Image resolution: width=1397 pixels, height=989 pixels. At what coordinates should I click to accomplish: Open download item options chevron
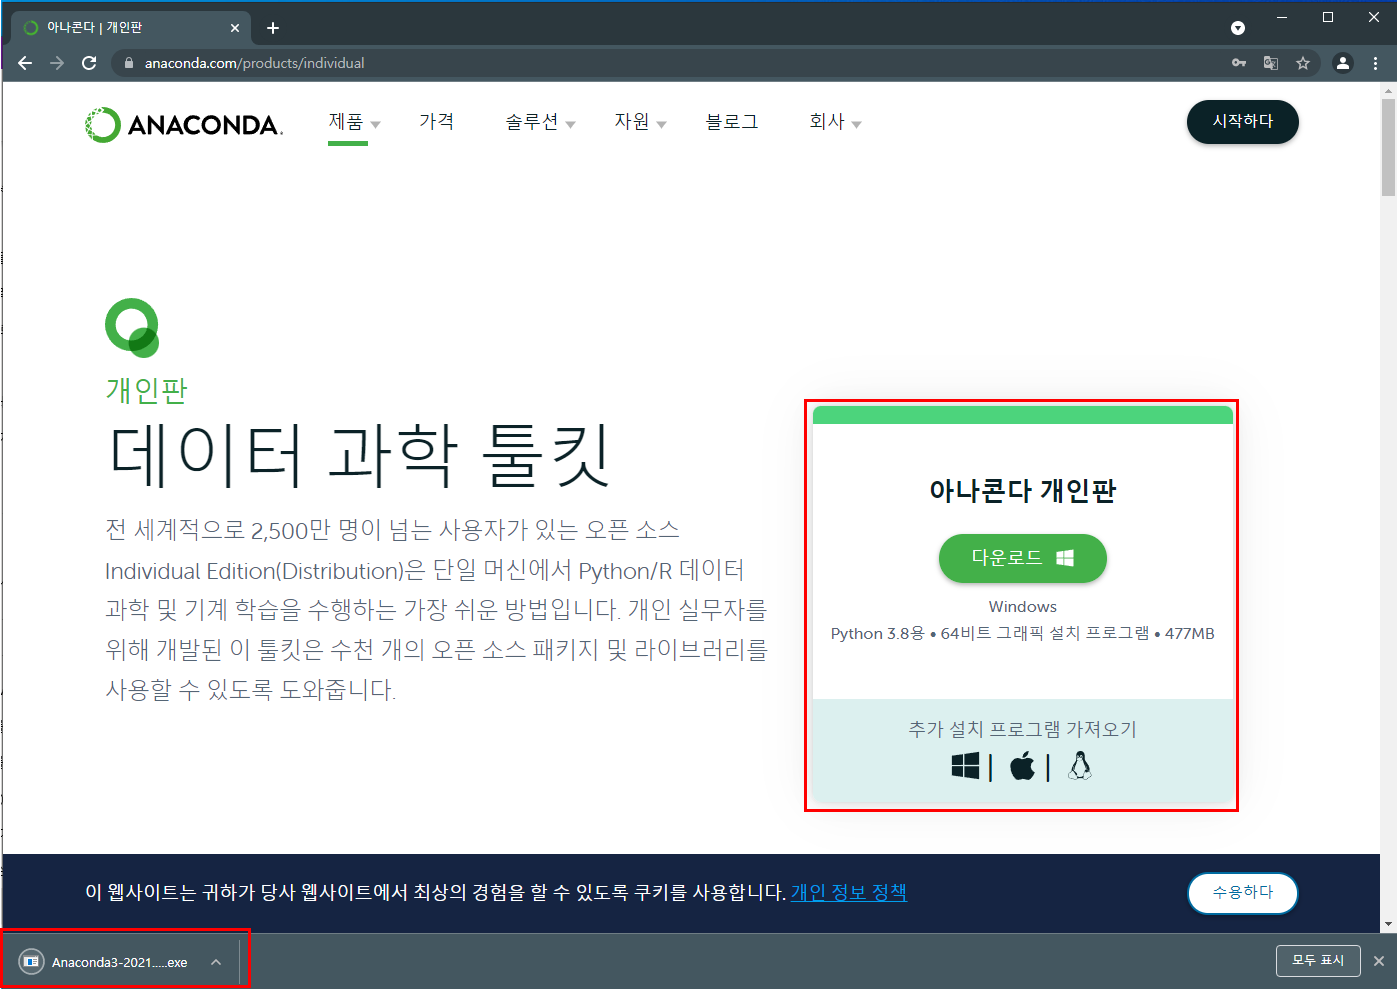click(x=216, y=962)
